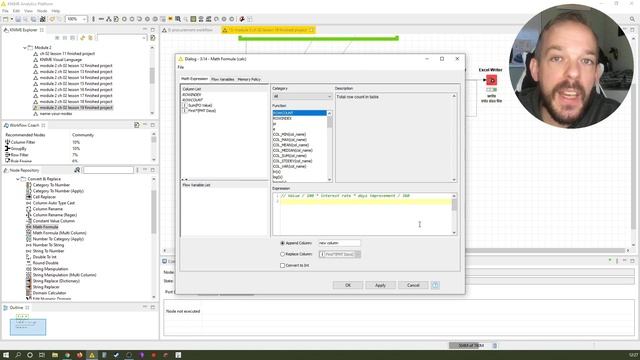640x360 pixels.
Task: Open the File menu in main window
Action: 5,11
